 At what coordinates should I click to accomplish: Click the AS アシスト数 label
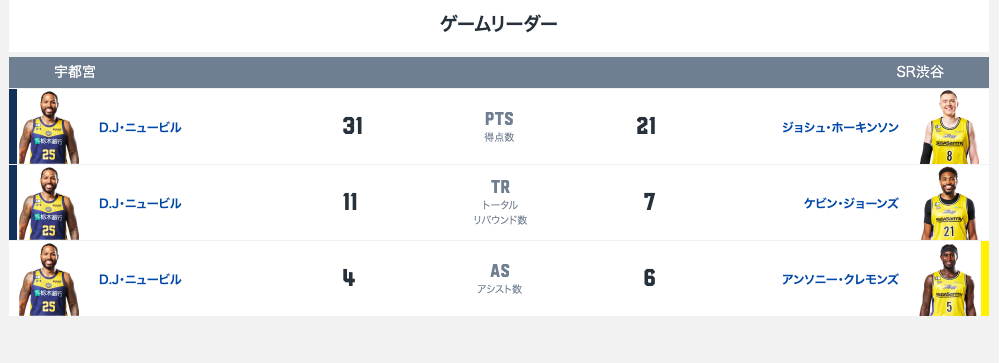coord(499,279)
